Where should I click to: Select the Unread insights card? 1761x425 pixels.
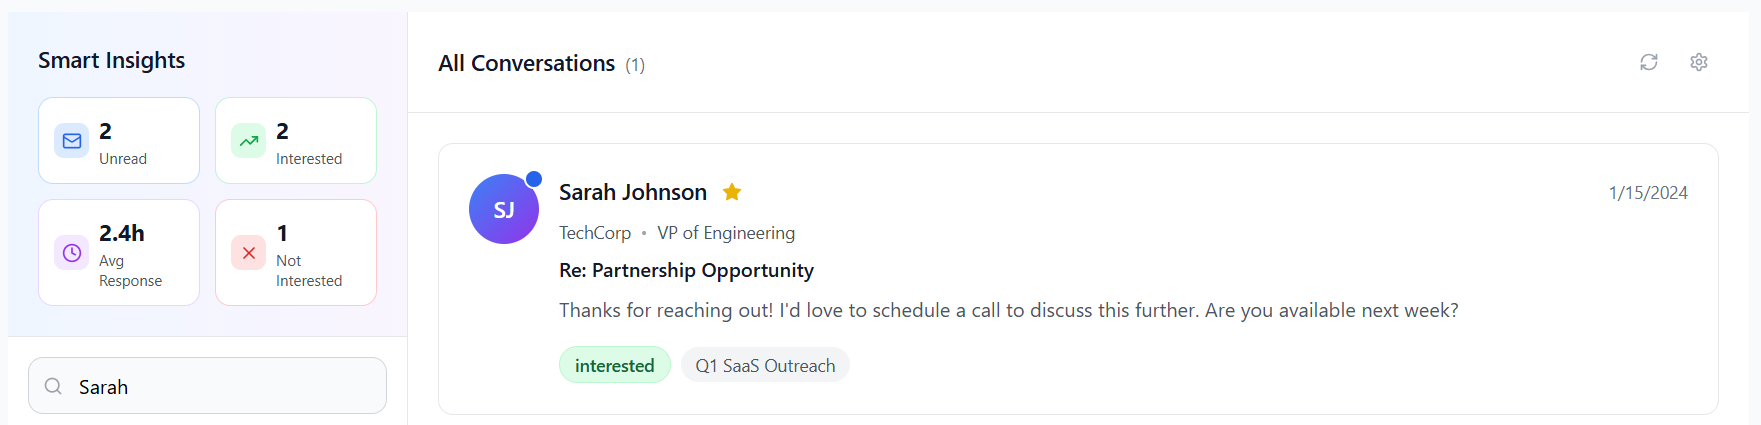click(119, 141)
